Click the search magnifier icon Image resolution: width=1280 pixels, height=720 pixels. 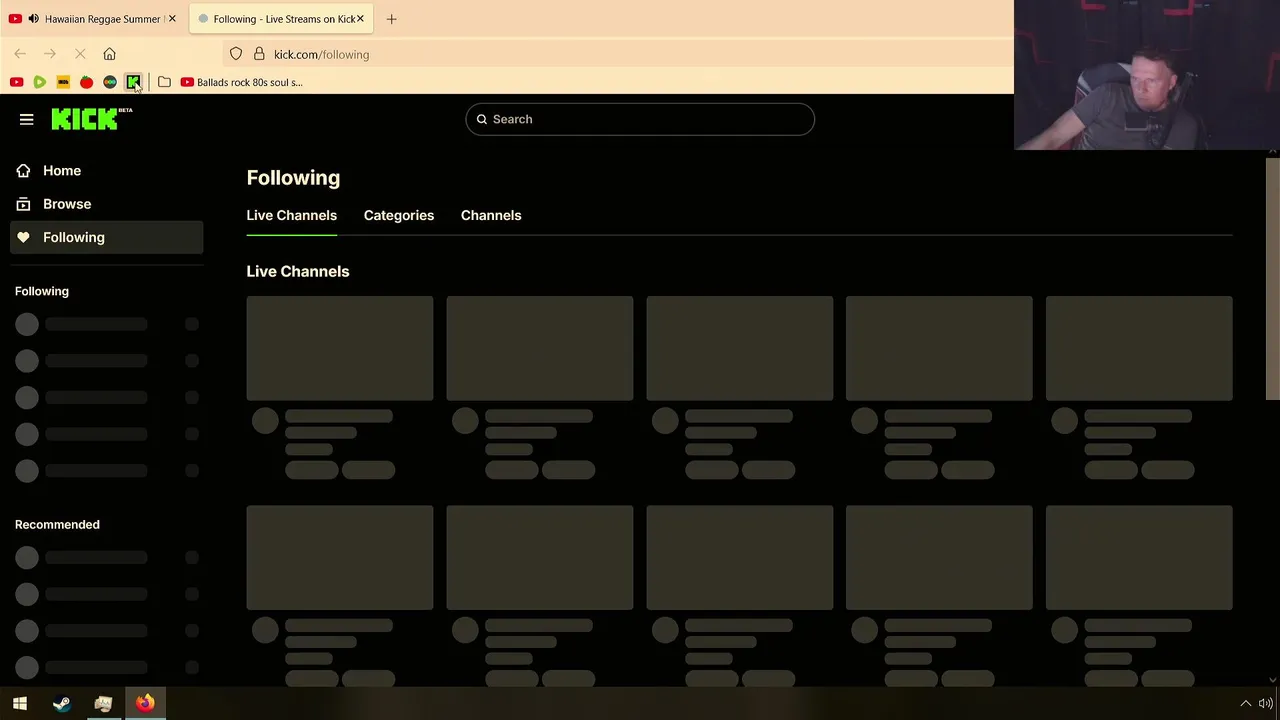[x=482, y=119]
